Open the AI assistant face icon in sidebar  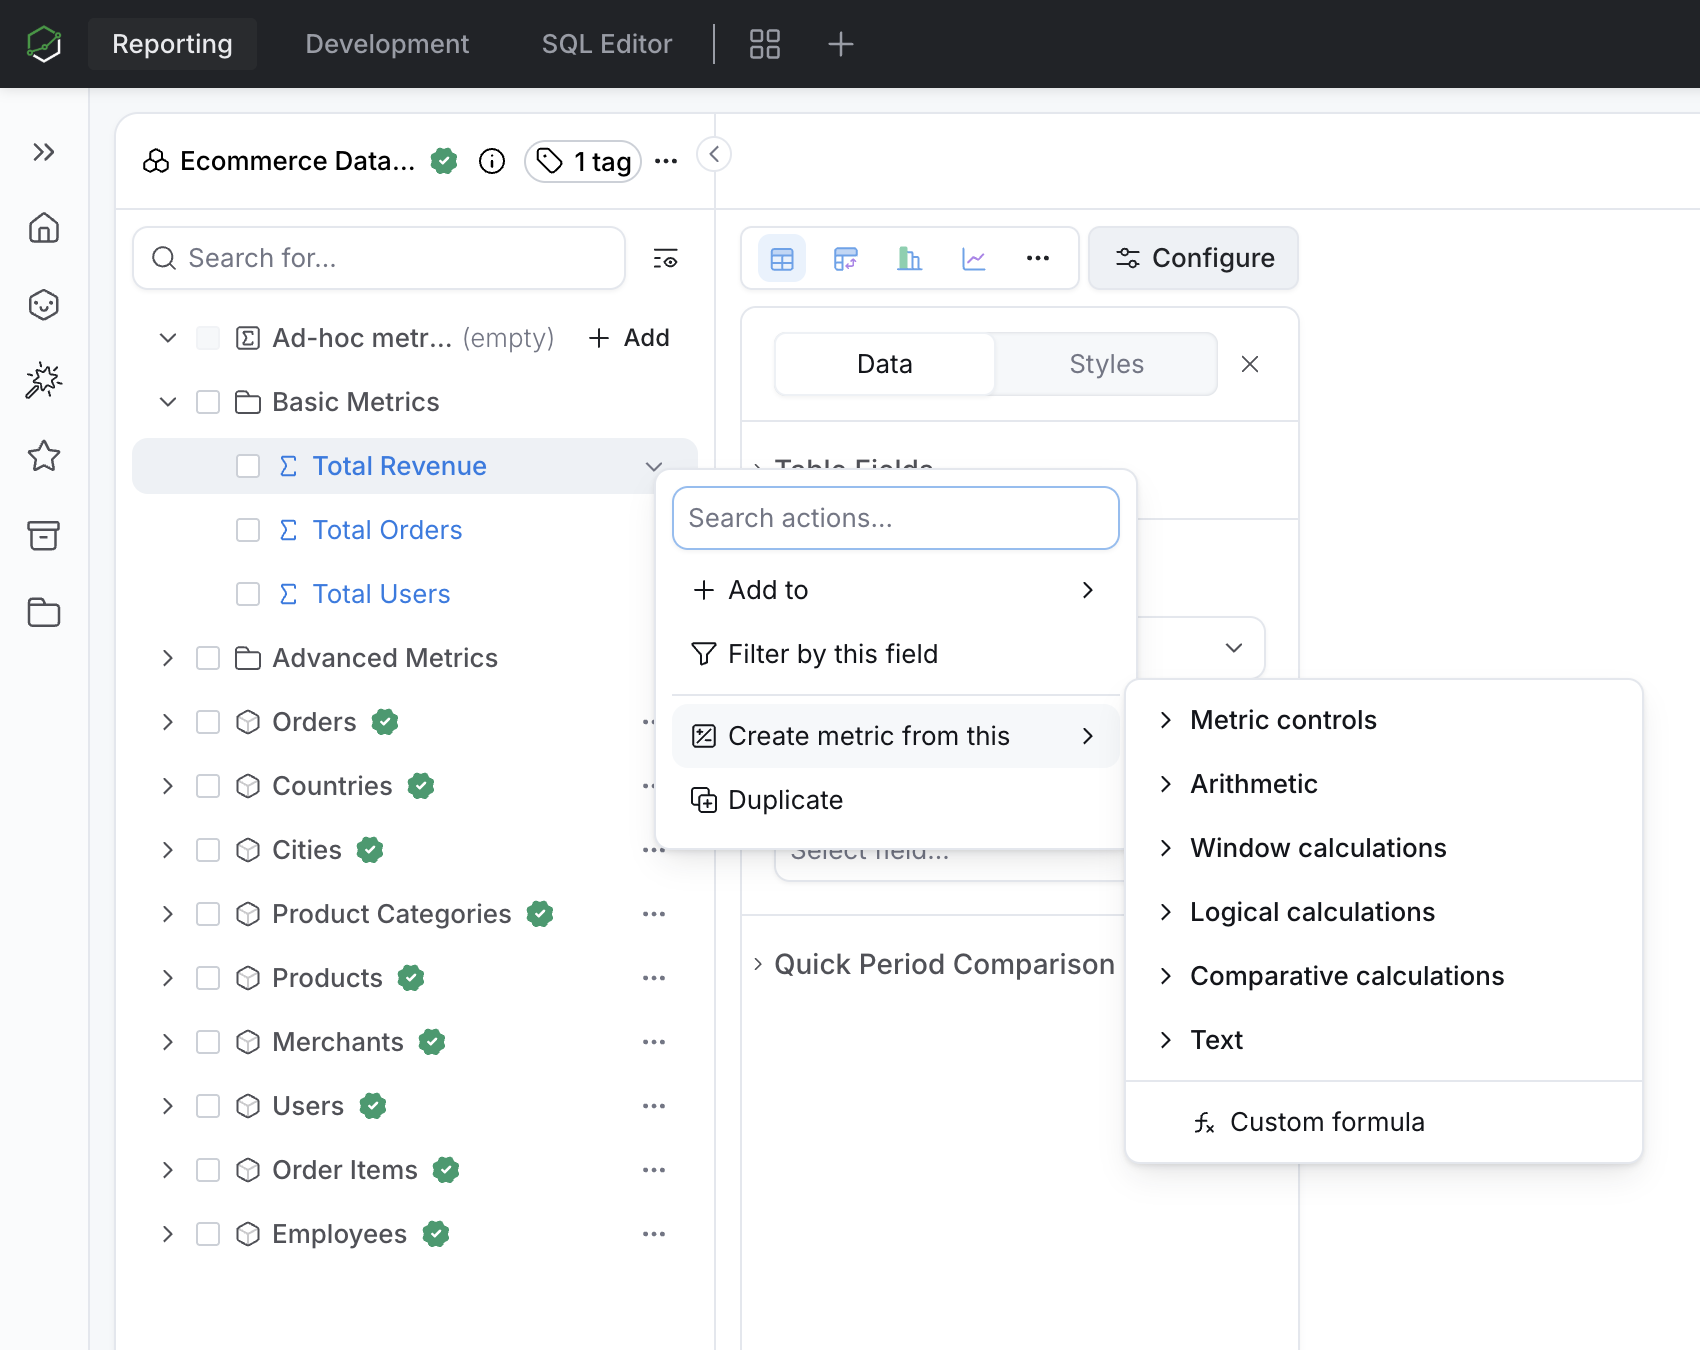[x=44, y=304]
